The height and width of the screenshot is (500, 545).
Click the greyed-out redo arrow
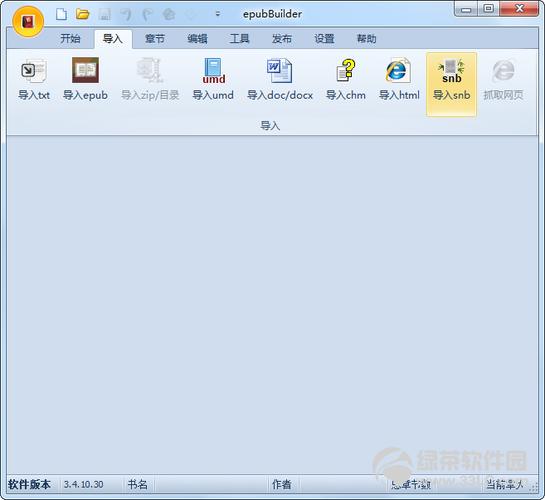[x=148, y=14]
